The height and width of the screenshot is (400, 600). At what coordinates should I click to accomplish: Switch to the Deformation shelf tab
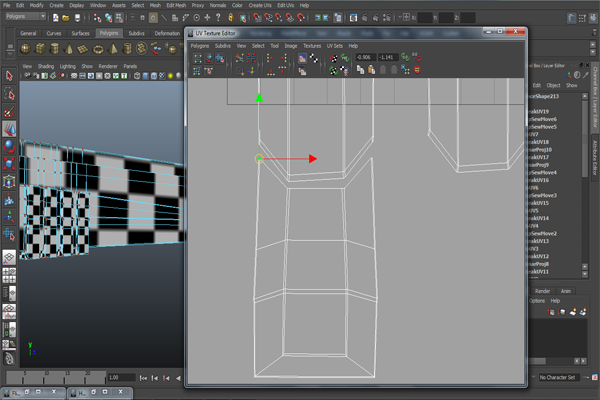point(167,33)
